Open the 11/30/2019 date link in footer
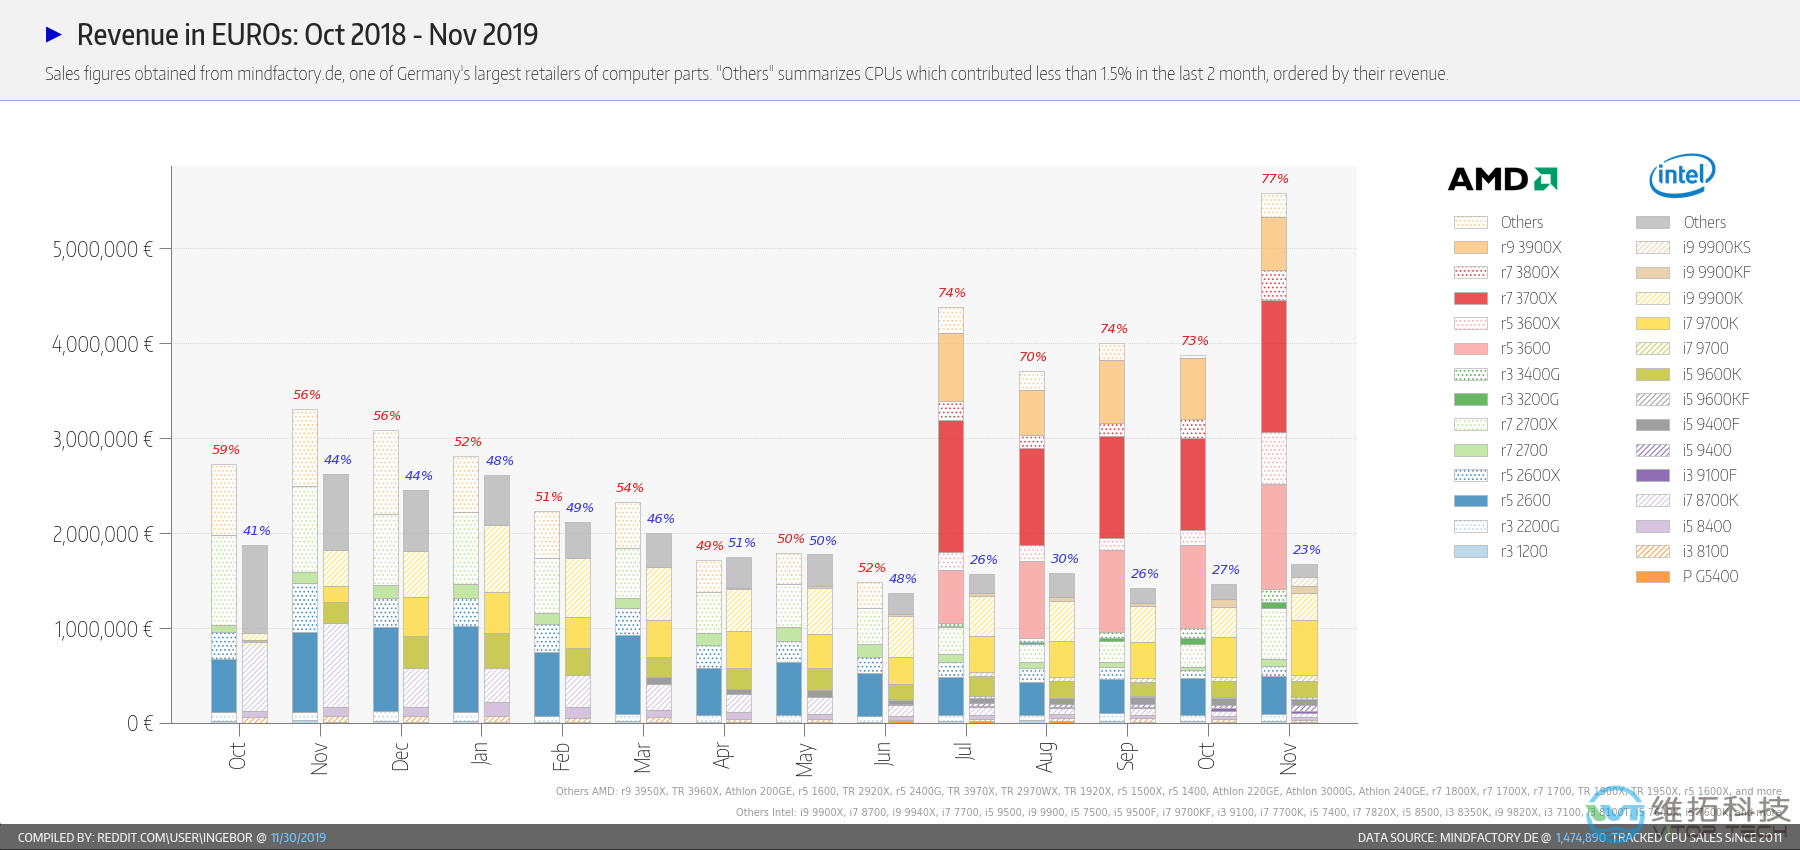The width and height of the screenshot is (1800, 850). 298,838
